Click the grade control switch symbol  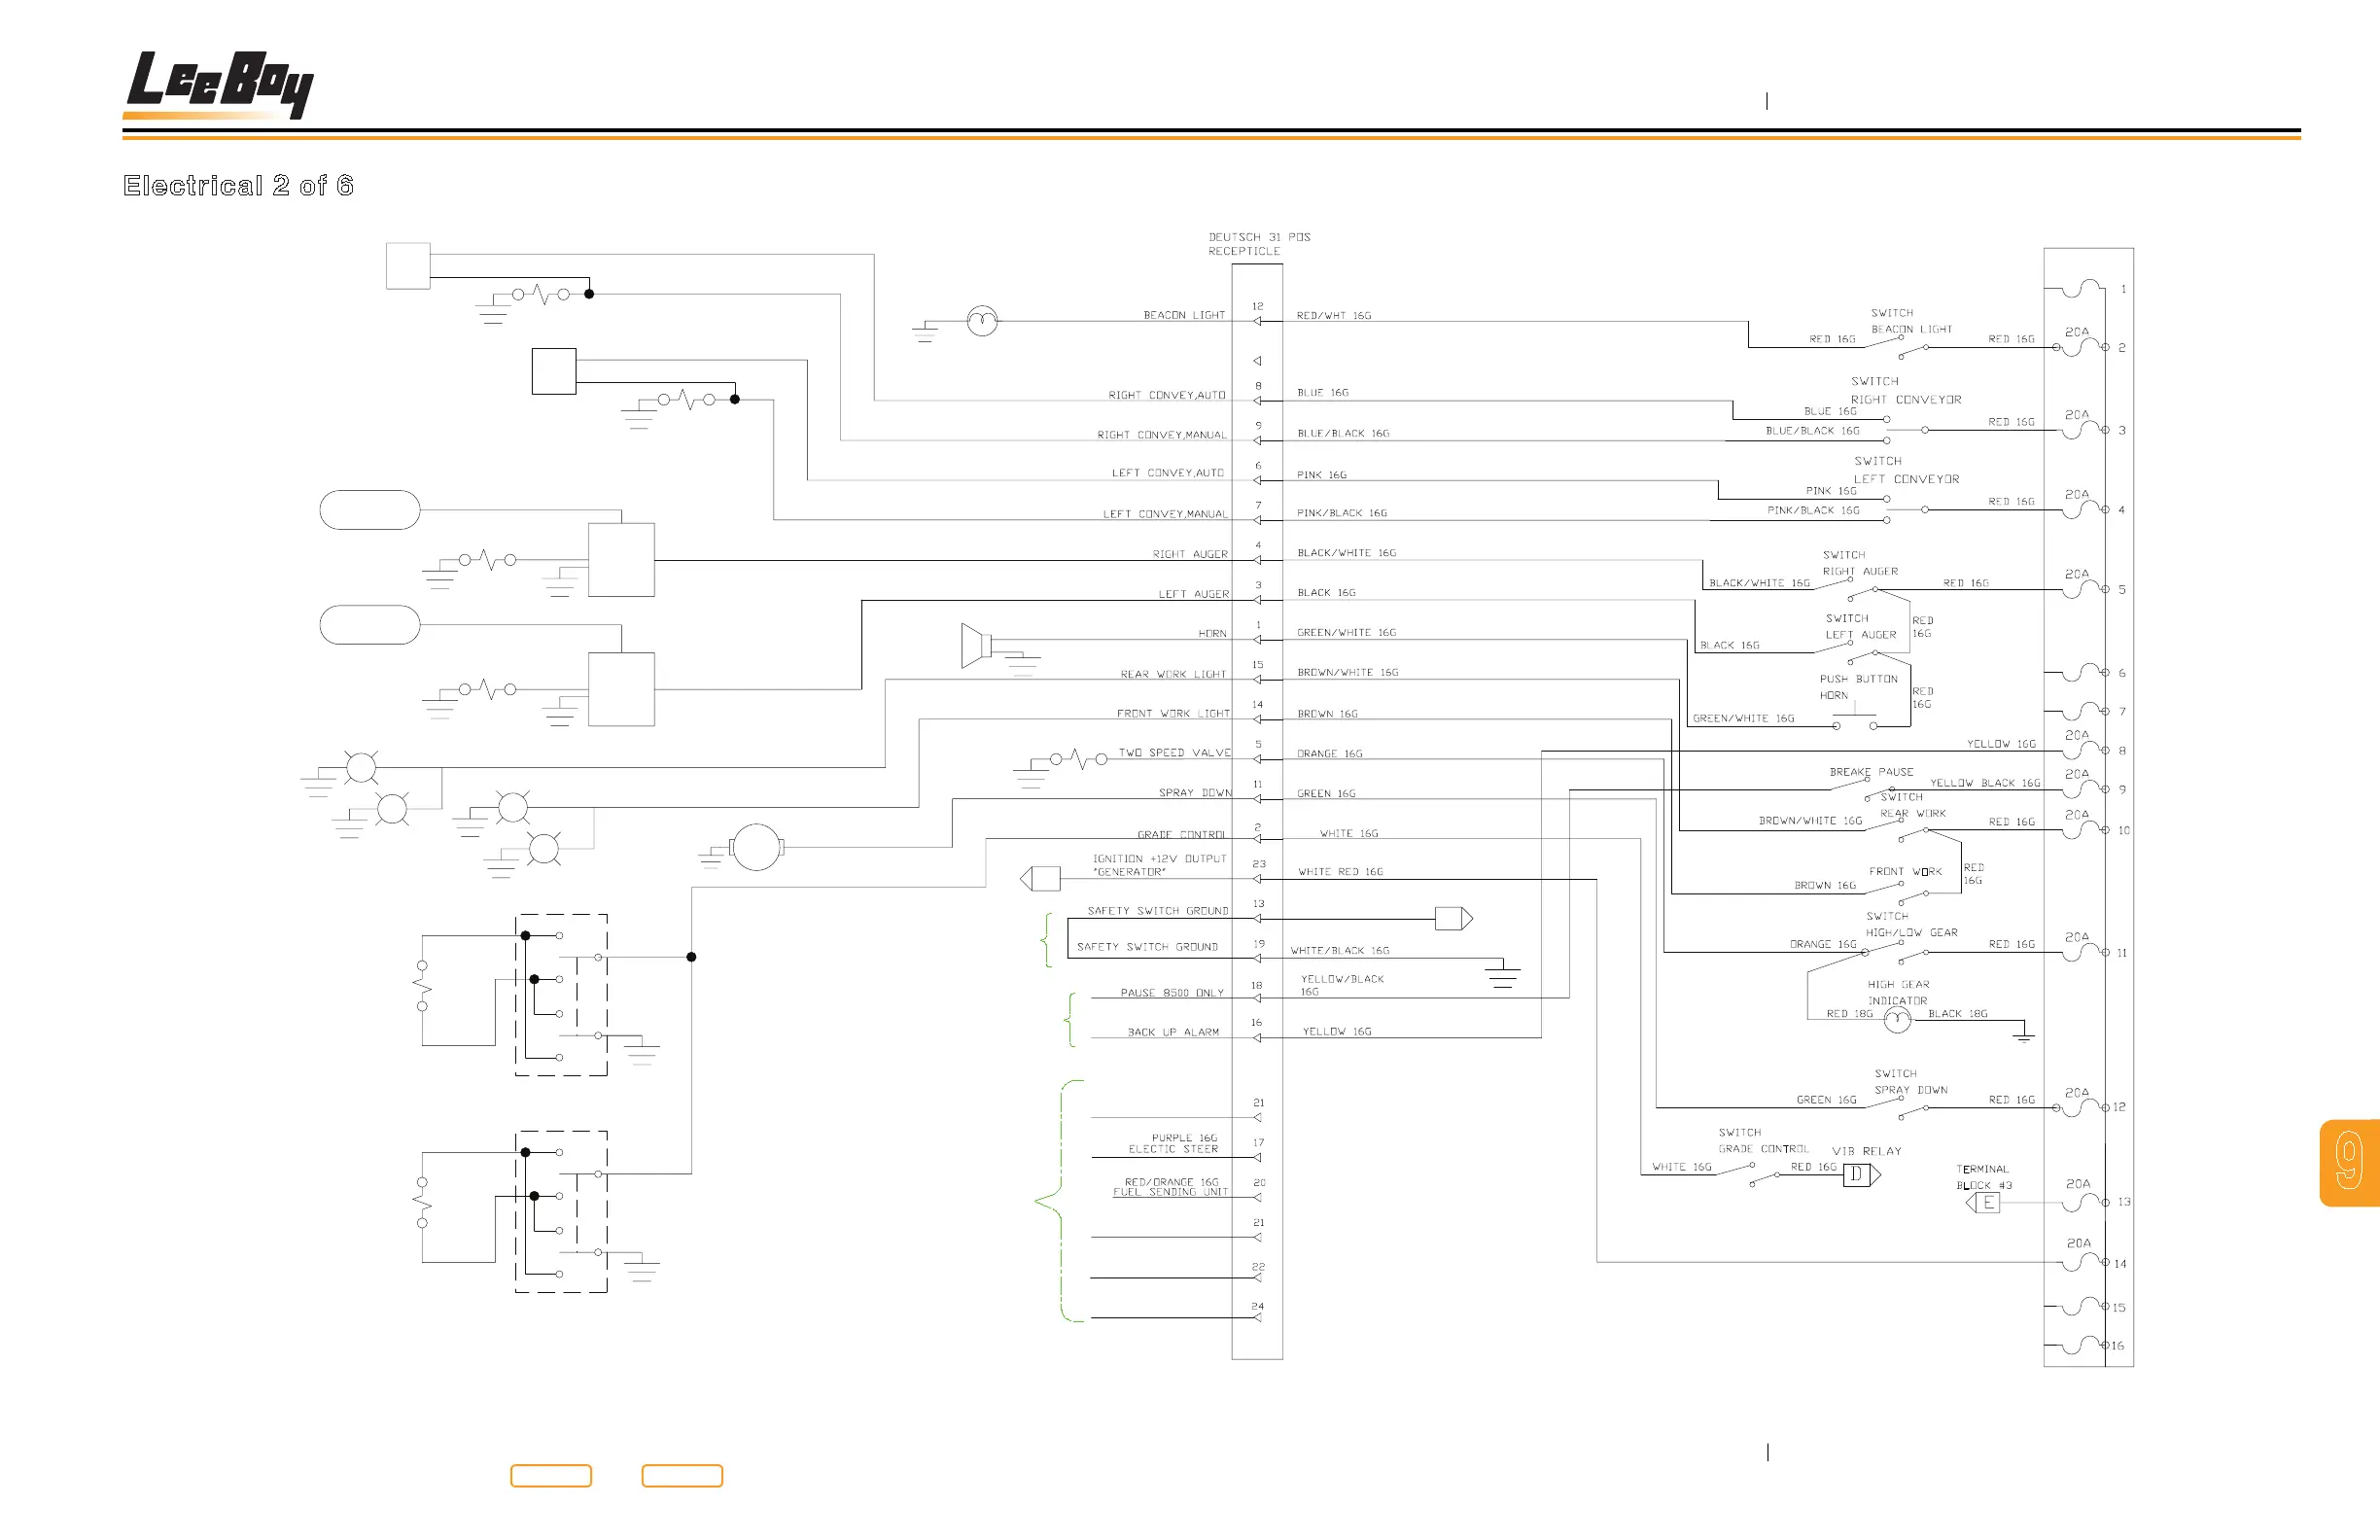(x=1765, y=1174)
